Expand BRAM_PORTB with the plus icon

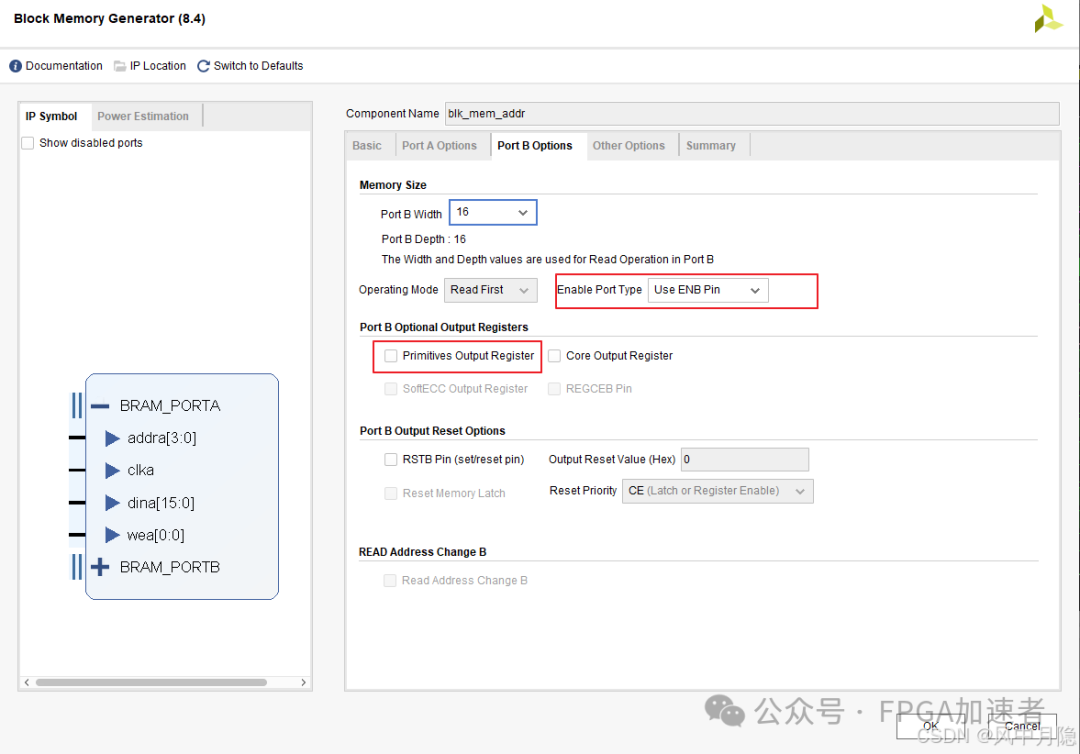tap(100, 567)
